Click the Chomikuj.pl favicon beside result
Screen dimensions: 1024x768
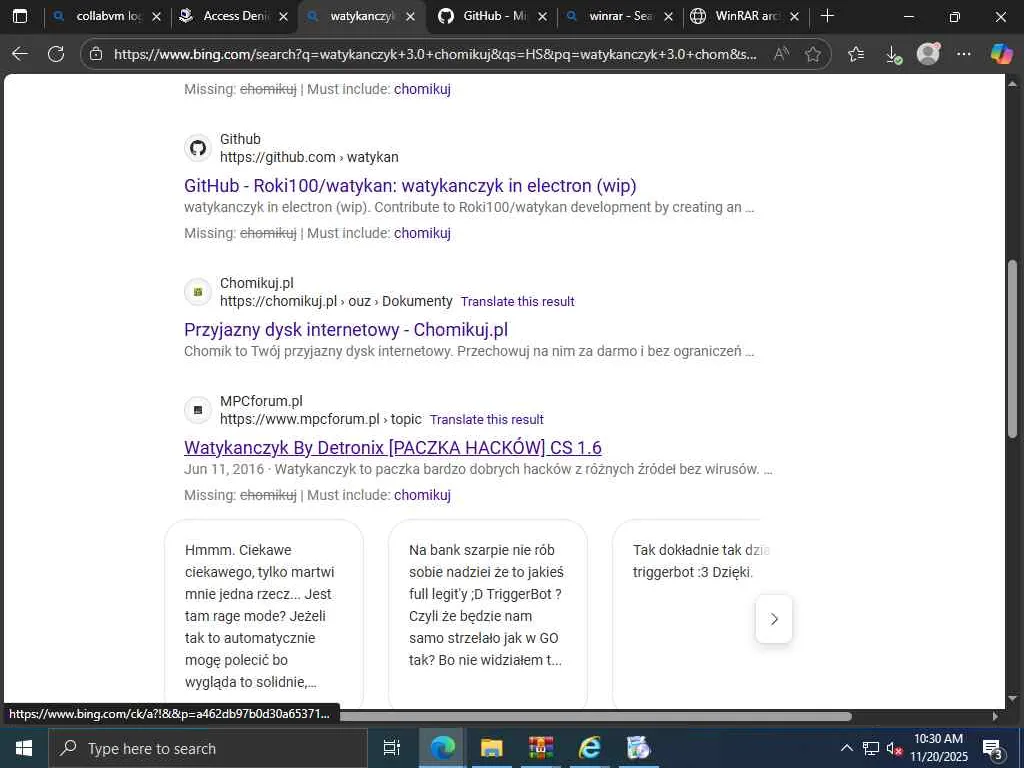[x=198, y=292]
